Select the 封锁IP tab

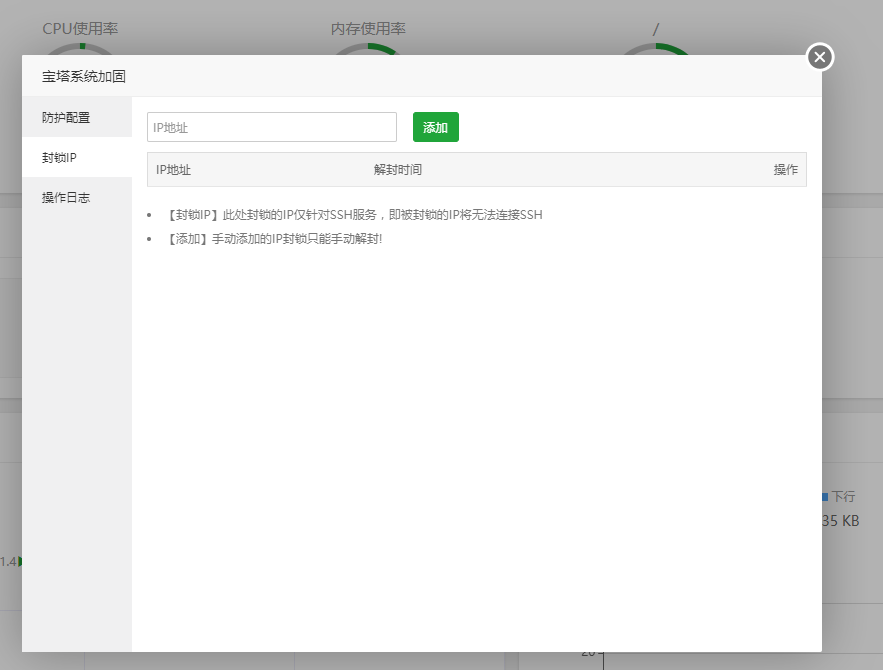(x=77, y=158)
